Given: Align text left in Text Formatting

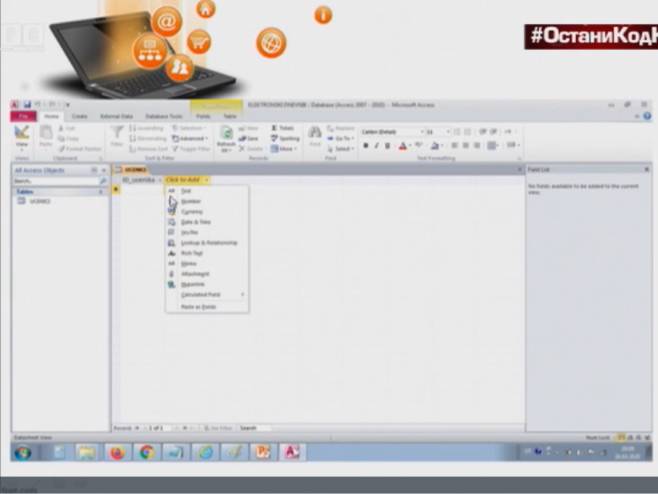Looking at the screenshot, I should click(x=454, y=145).
